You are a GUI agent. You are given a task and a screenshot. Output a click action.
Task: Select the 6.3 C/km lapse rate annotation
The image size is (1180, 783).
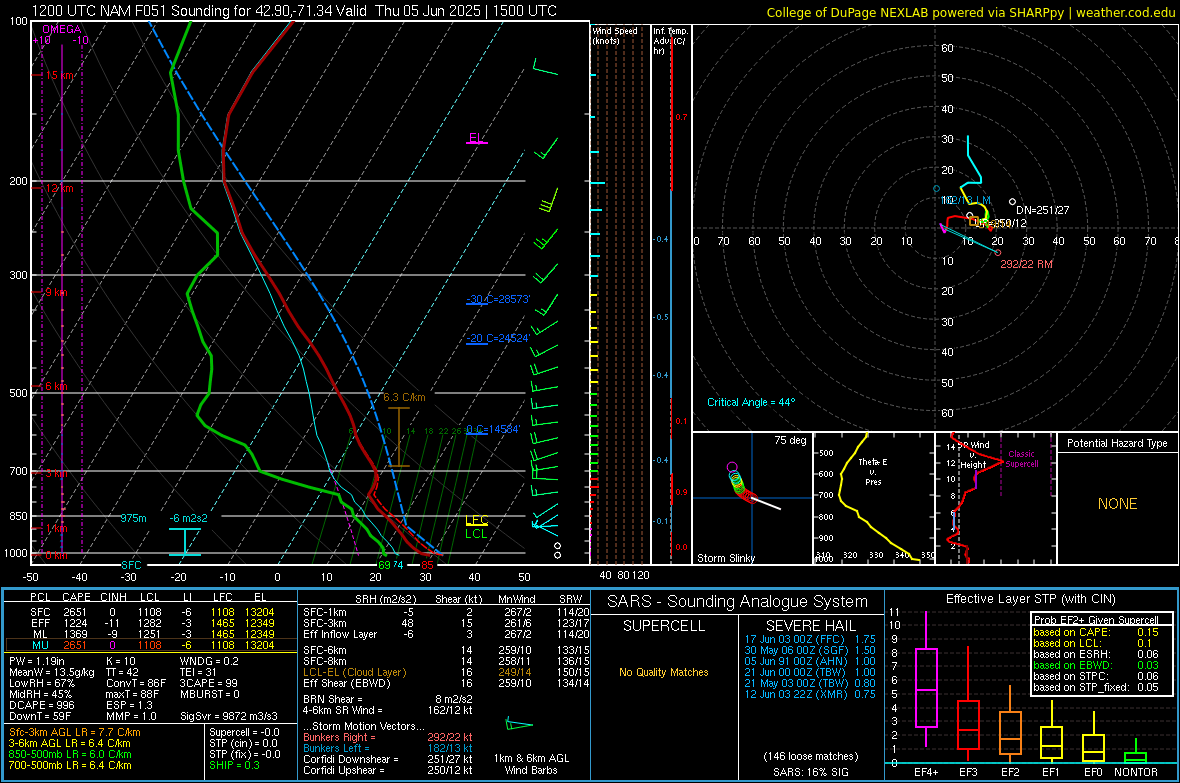404,397
